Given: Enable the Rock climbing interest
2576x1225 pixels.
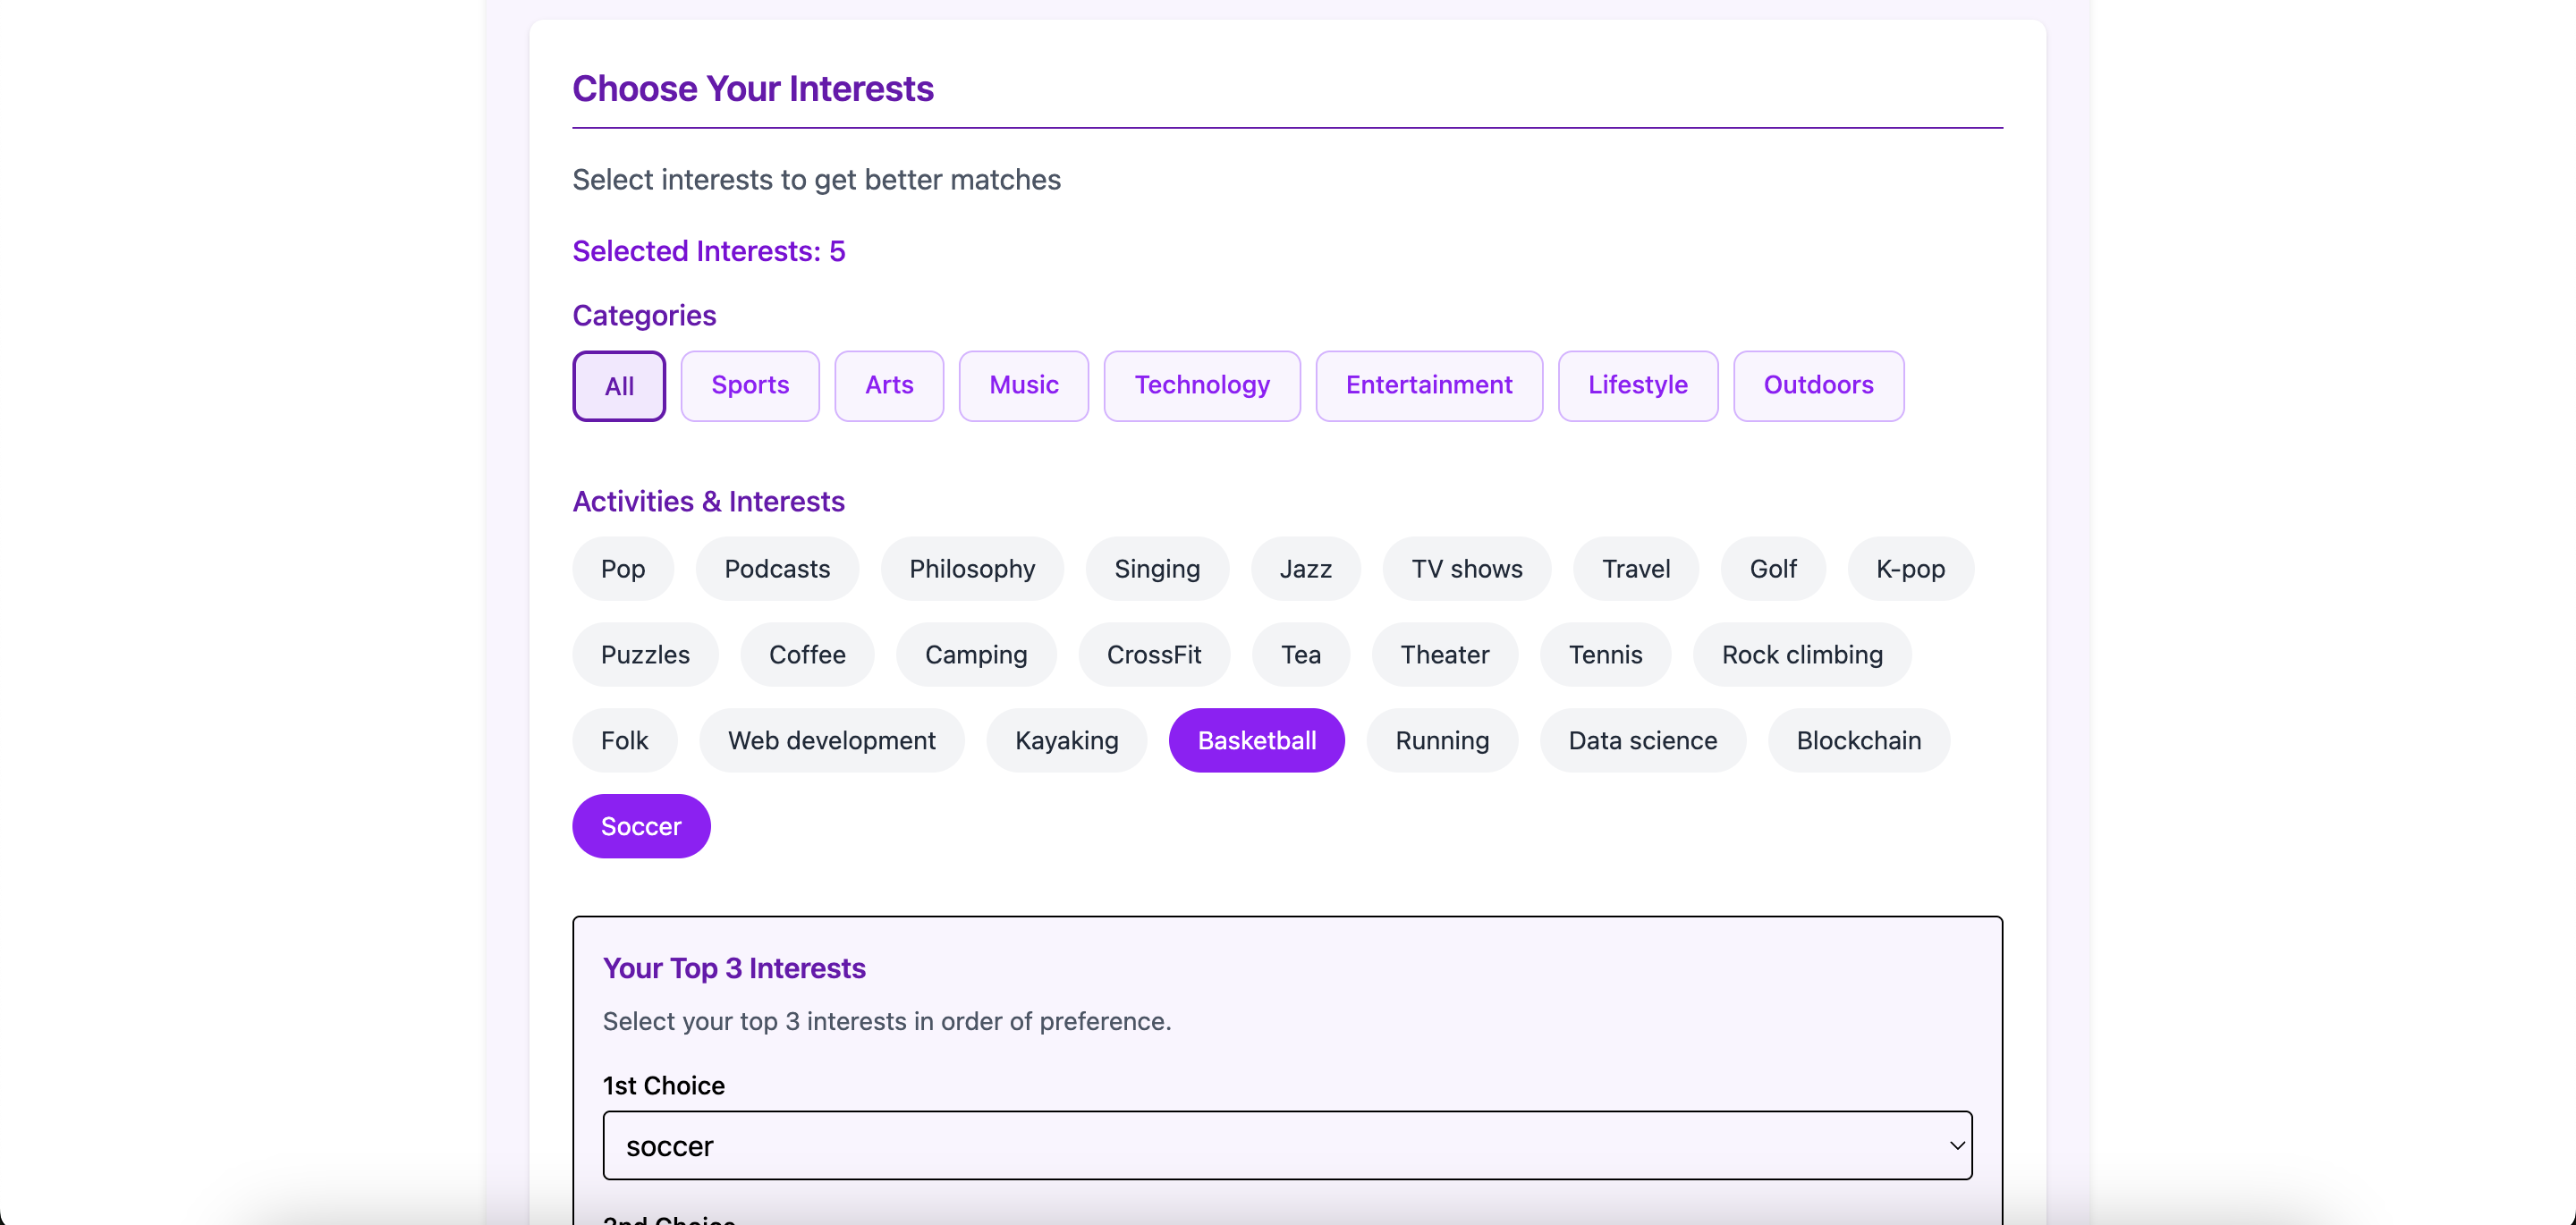Looking at the screenshot, I should click(x=1801, y=654).
